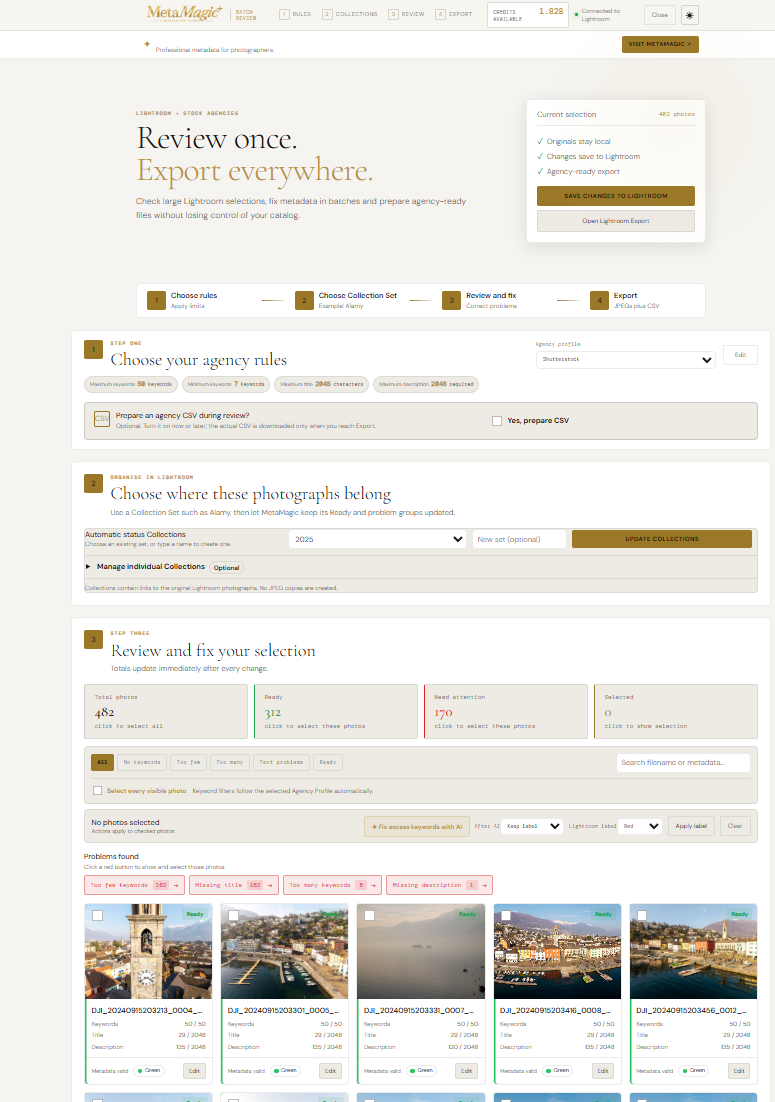
Task: Click the step 3 badge for Review and fix
Action: [x=451, y=300]
